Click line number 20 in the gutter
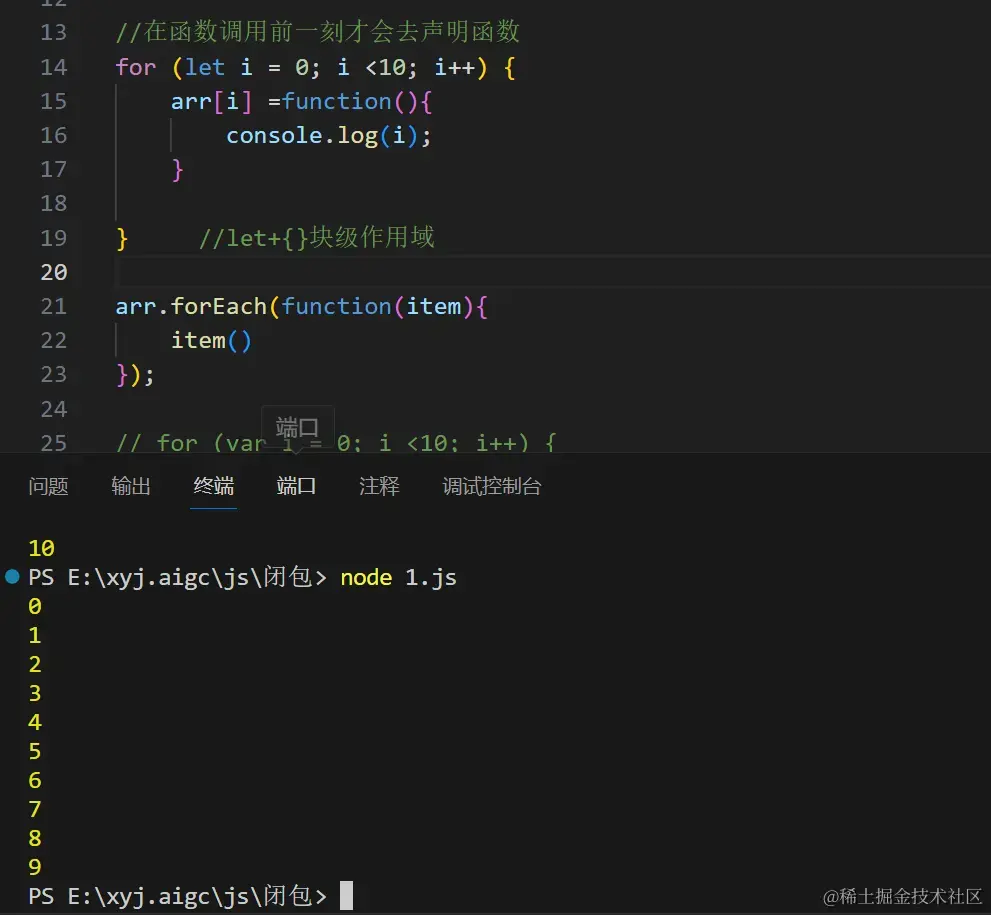Viewport: 991px width, 915px height. tap(54, 272)
